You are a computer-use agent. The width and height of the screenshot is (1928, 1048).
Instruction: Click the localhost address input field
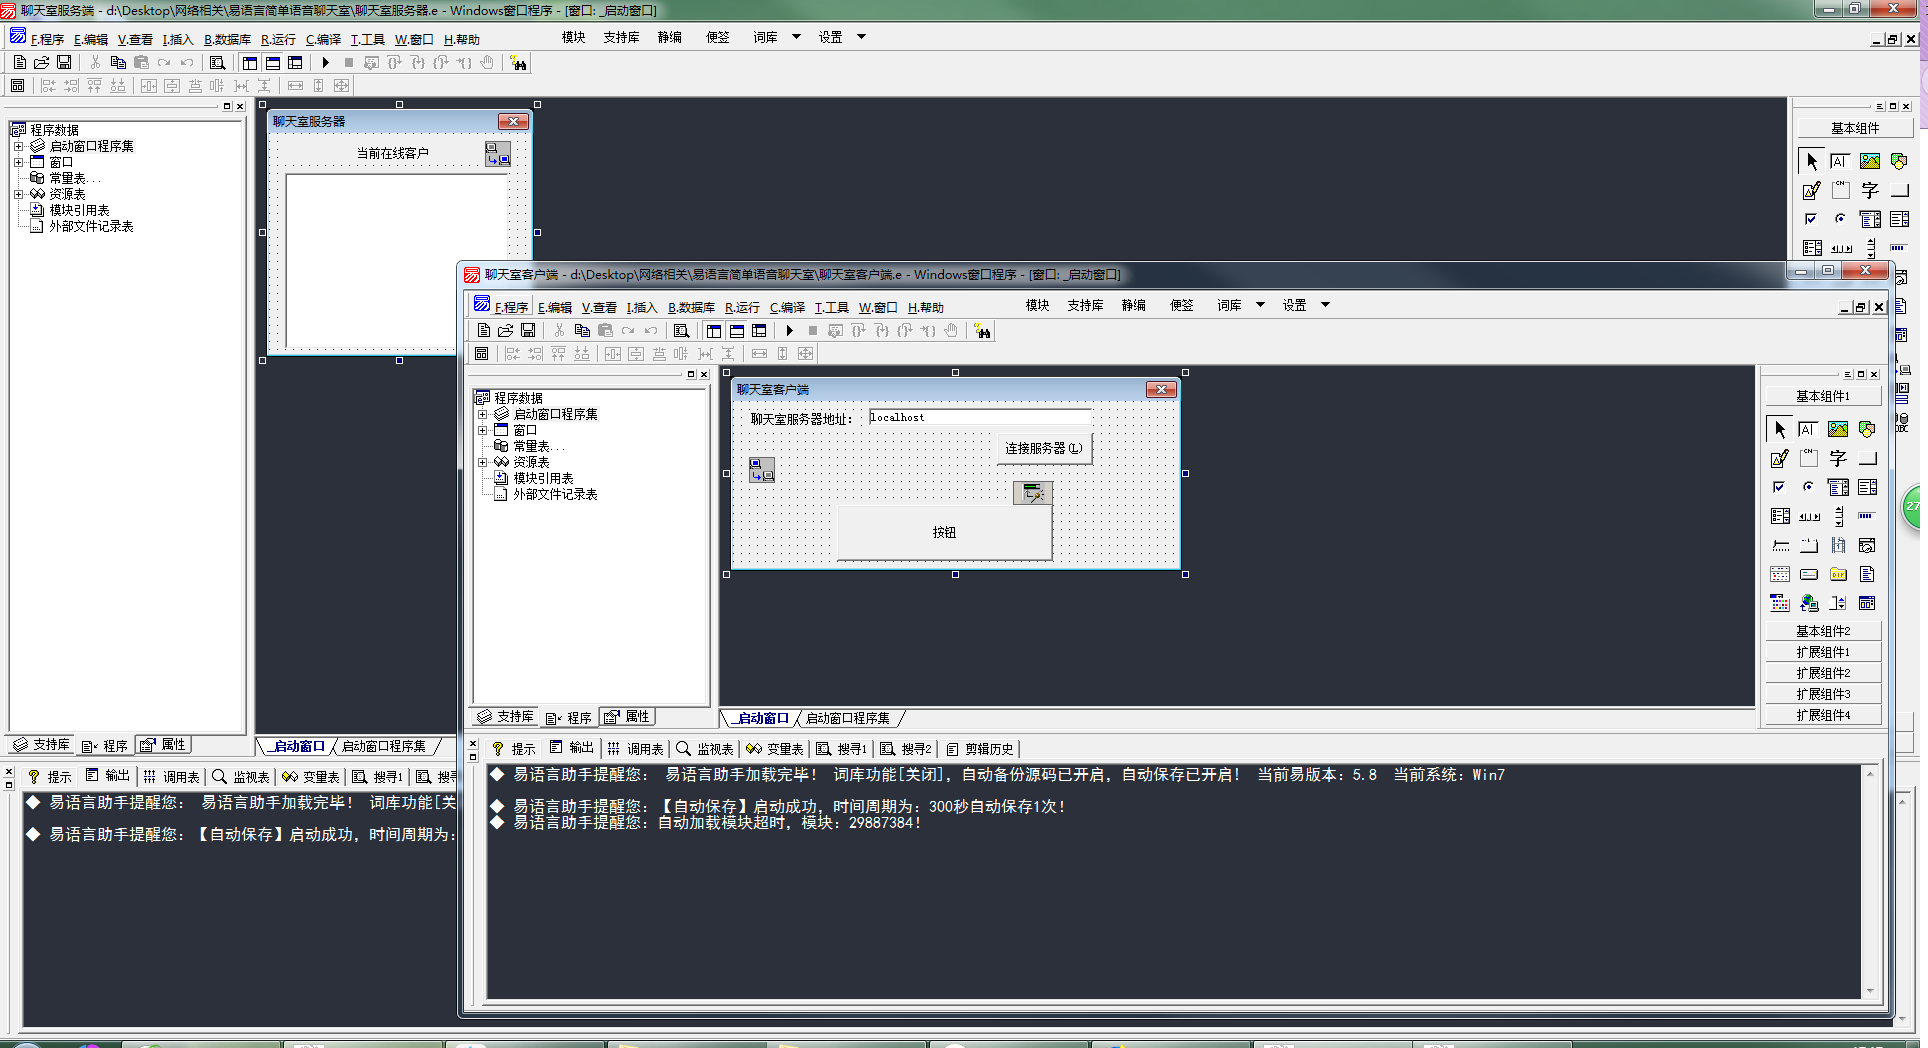(x=979, y=417)
